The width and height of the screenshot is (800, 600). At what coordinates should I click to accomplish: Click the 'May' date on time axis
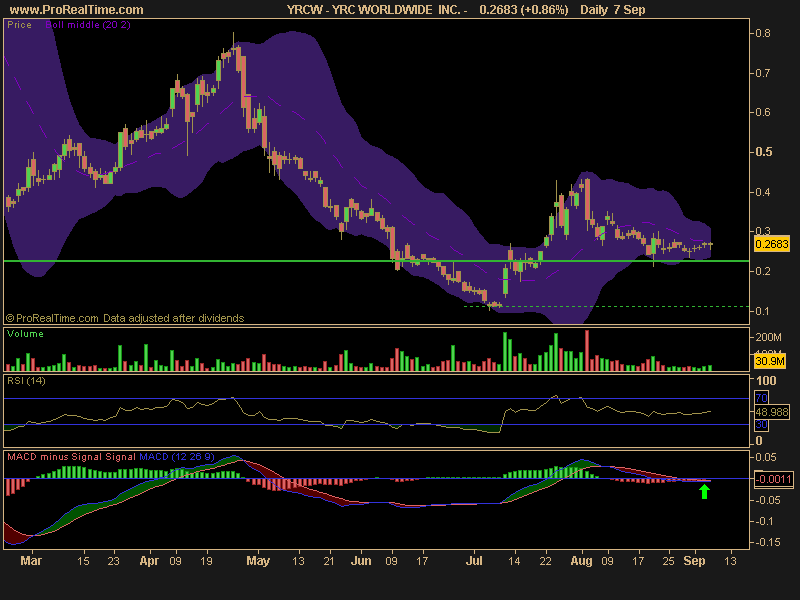coord(258,561)
